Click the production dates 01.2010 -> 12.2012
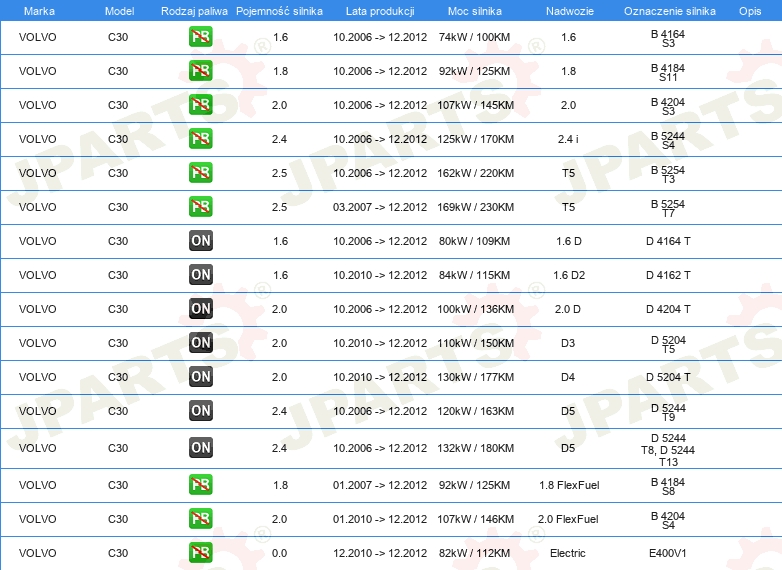Image resolution: width=782 pixels, height=570 pixels. click(380, 519)
